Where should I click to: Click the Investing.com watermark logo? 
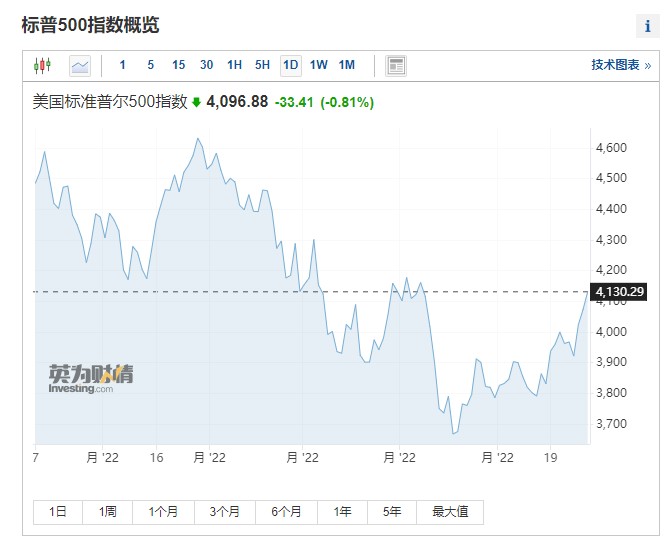click(x=91, y=378)
